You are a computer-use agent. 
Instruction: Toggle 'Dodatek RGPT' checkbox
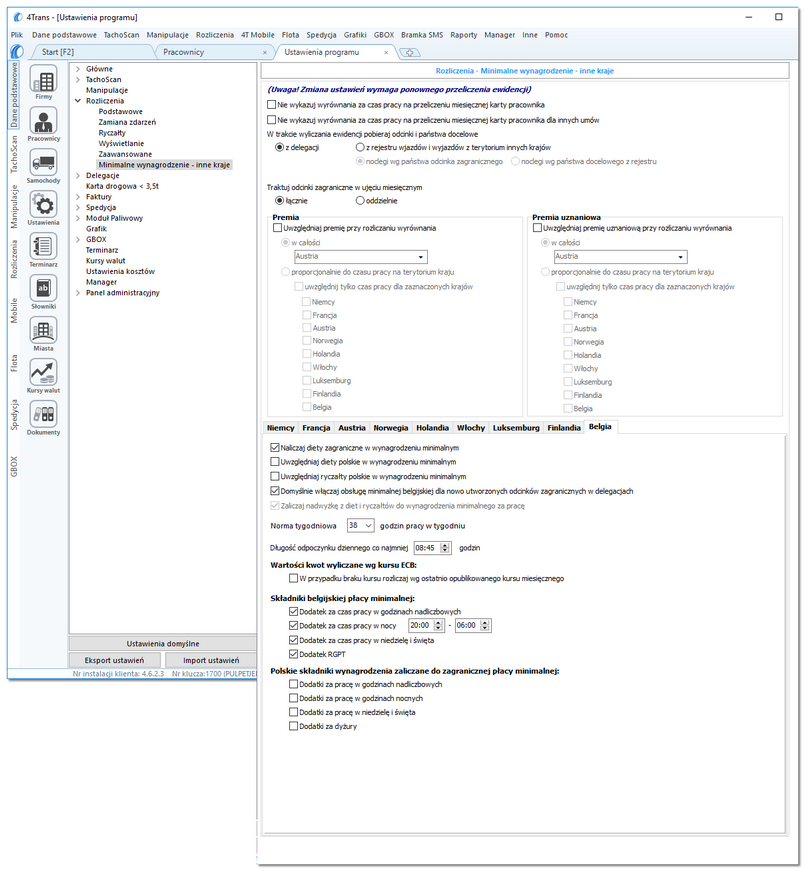pyautogui.click(x=293, y=654)
